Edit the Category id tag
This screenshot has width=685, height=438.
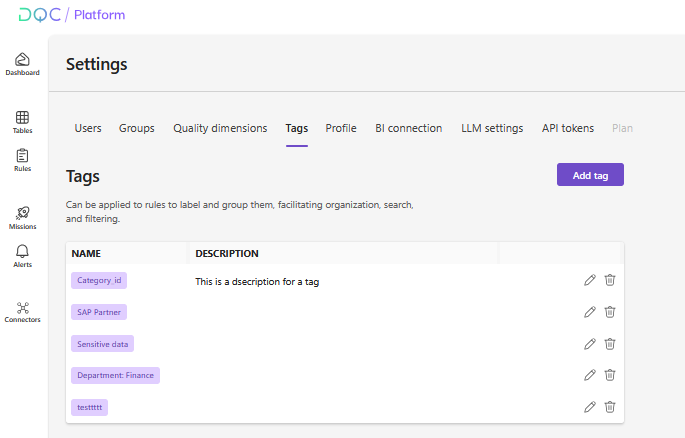pyautogui.click(x=589, y=280)
